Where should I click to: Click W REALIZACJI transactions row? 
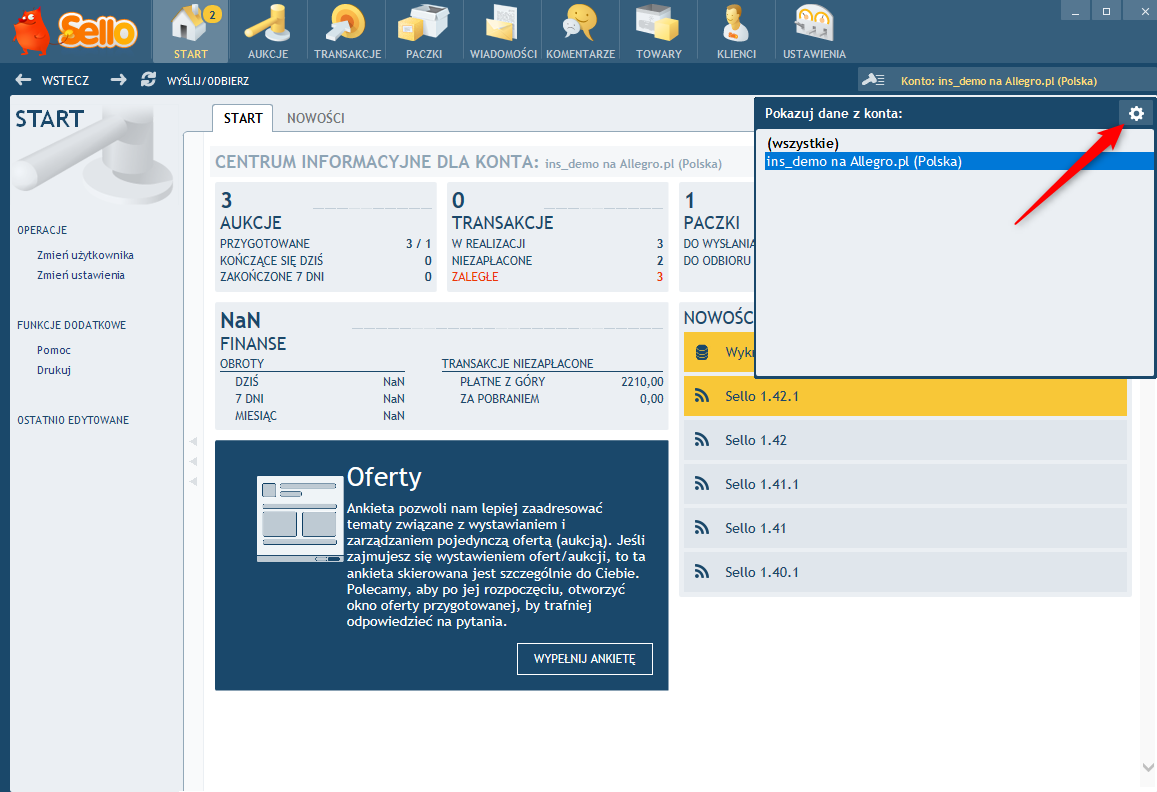[557, 244]
